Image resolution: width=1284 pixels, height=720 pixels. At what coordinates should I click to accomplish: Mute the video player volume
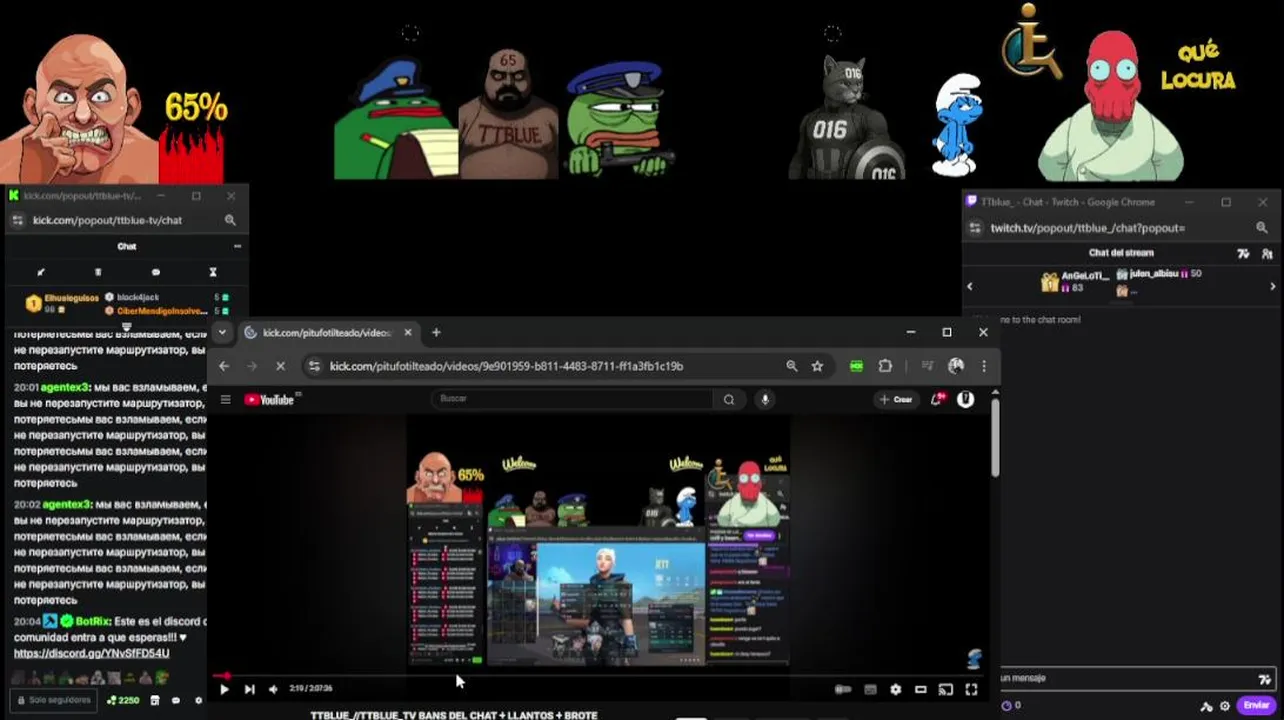(273, 689)
